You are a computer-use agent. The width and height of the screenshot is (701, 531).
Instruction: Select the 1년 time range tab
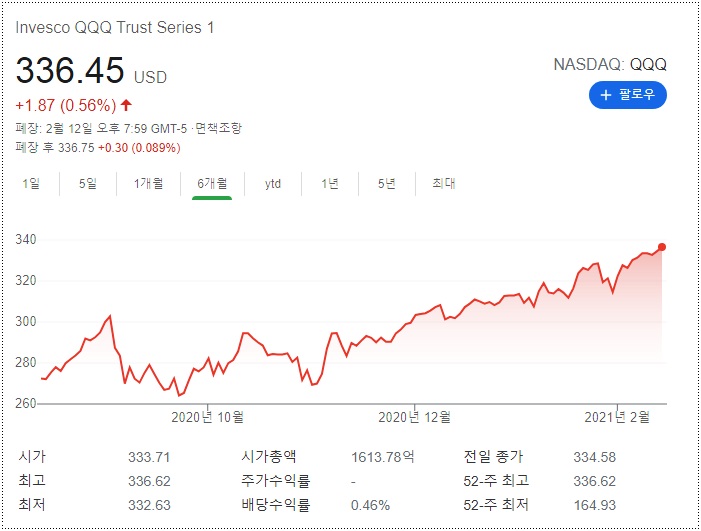[x=330, y=183]
